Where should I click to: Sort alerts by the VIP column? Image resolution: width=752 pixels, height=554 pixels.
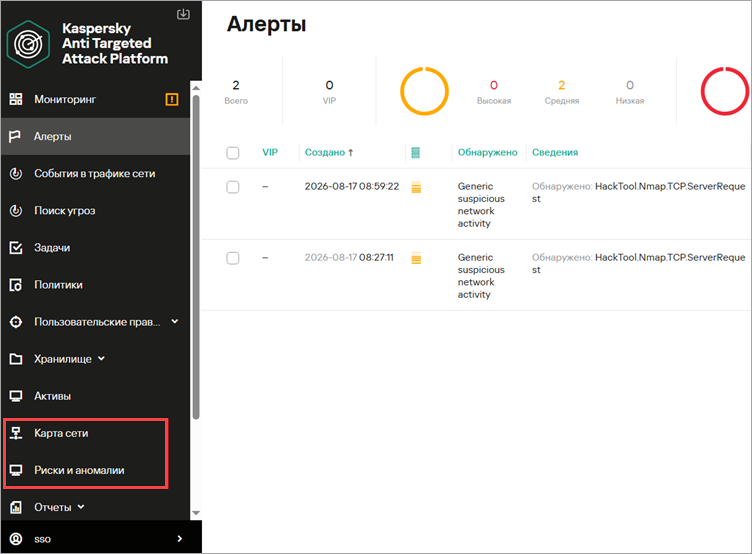click(270, 153)
